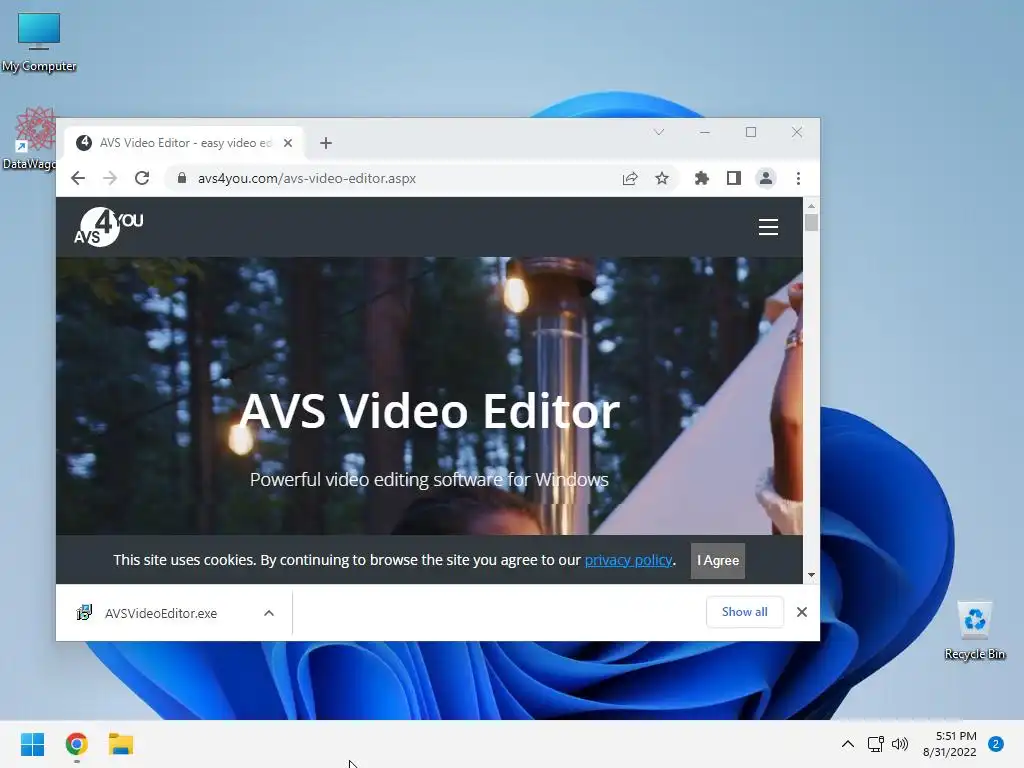Open Chrome three-dot menu
Screen dimensions: 1024x768
pos(798,178)
